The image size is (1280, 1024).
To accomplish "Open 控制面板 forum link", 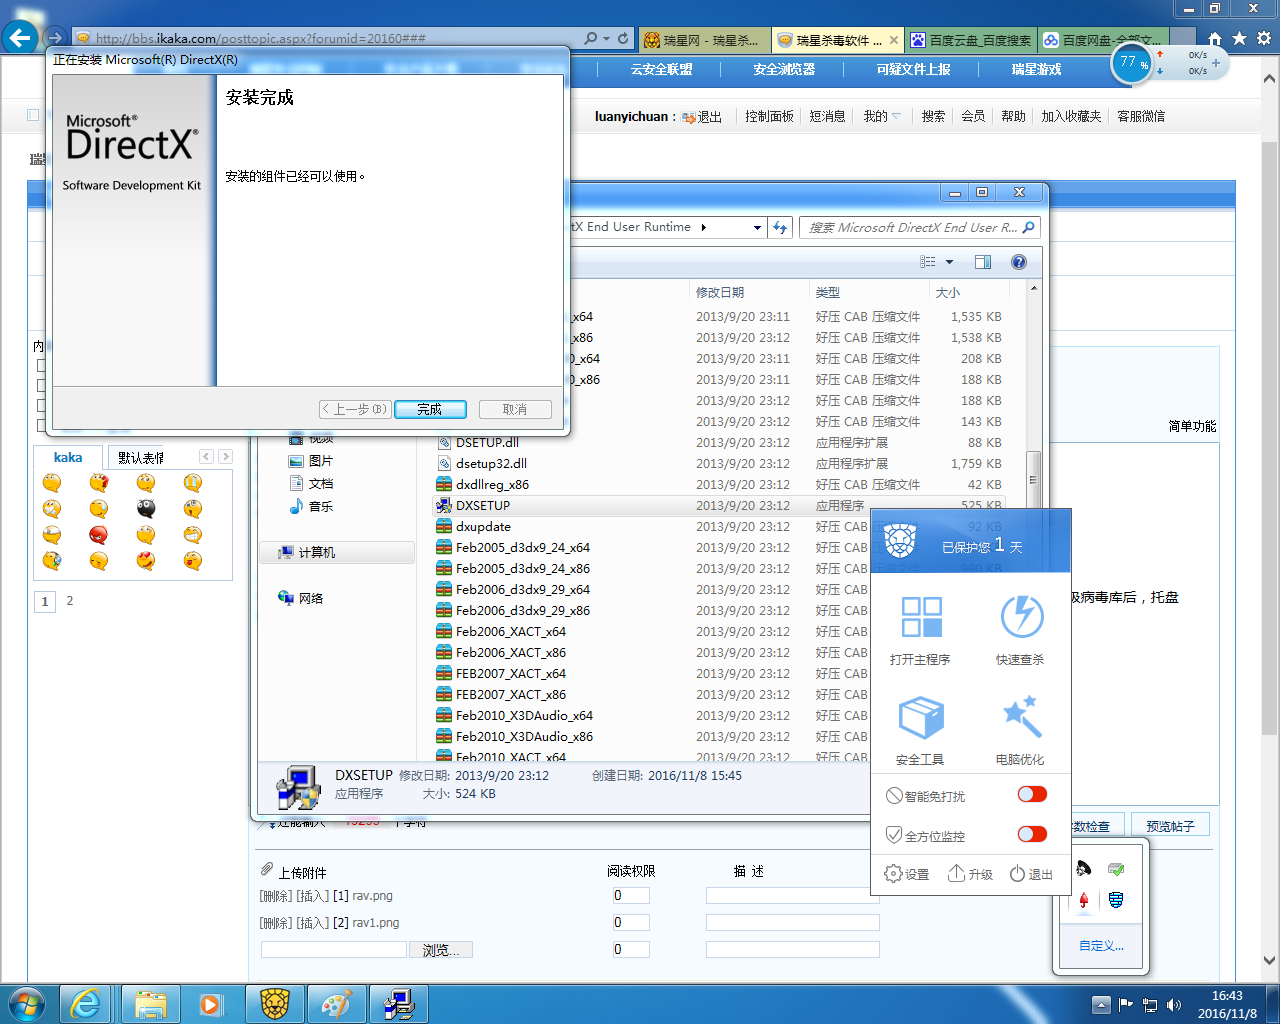I will 769,117.
